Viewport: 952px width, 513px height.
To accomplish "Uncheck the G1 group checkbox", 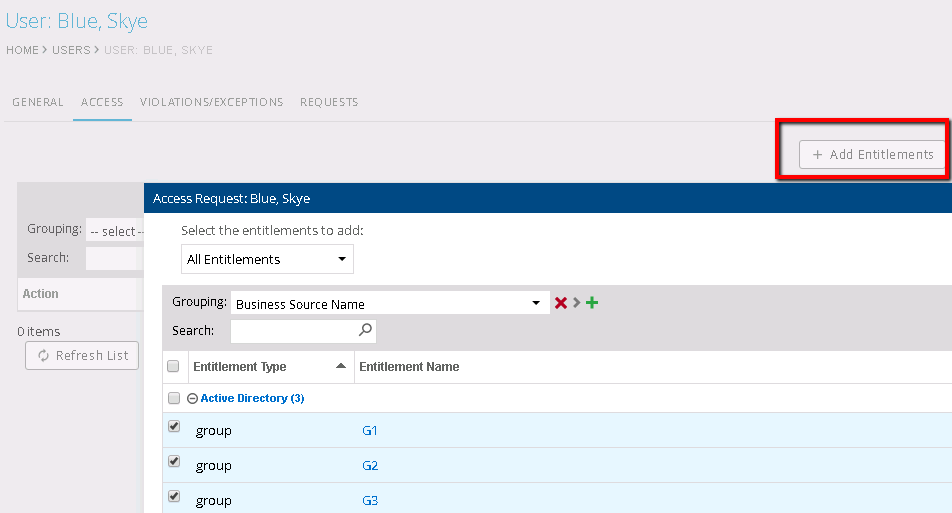I will coord(174,427).
